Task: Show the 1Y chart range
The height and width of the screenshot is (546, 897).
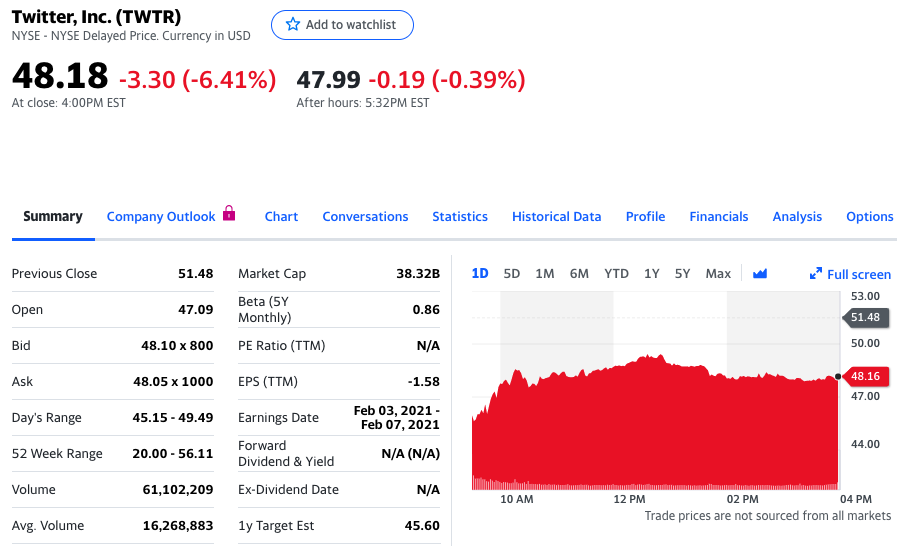Action: (x=652, y=274)
